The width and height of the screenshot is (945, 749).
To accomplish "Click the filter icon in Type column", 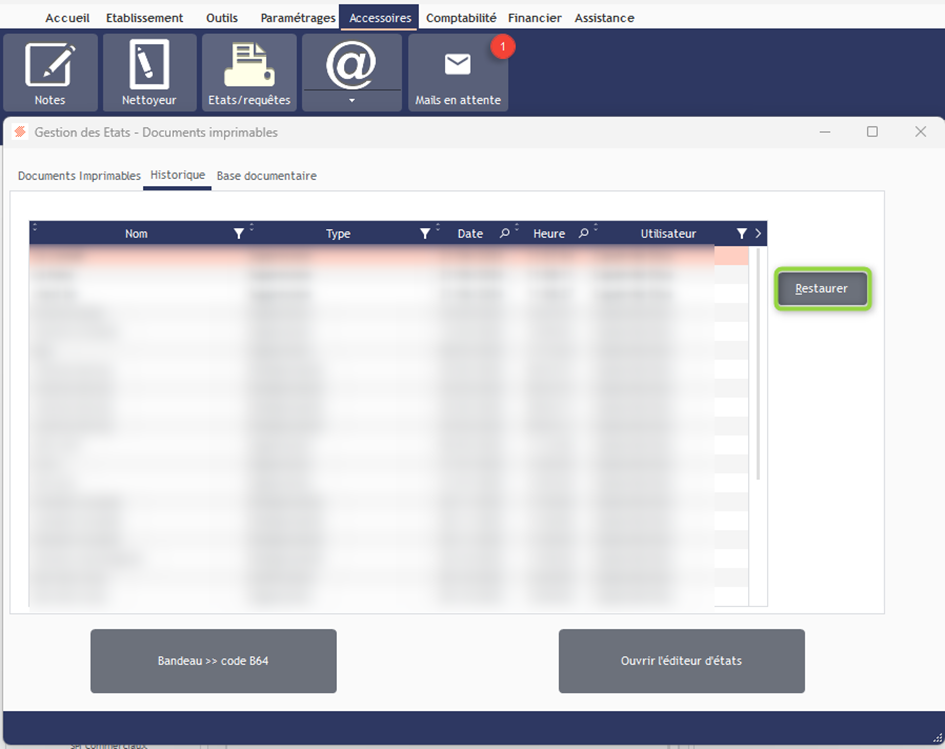I will [x=425, y=234].
